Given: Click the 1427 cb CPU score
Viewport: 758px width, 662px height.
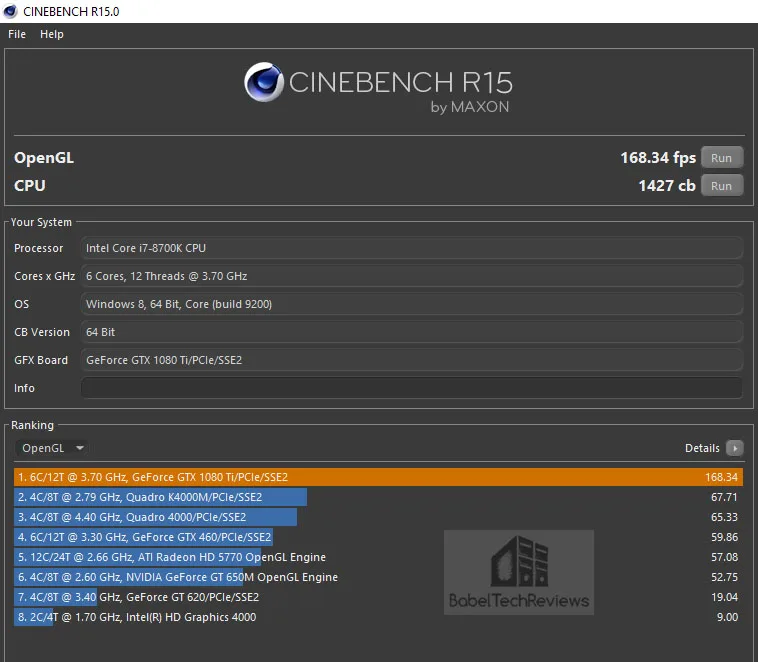Looking at the screenshot, I should point(667,186).
